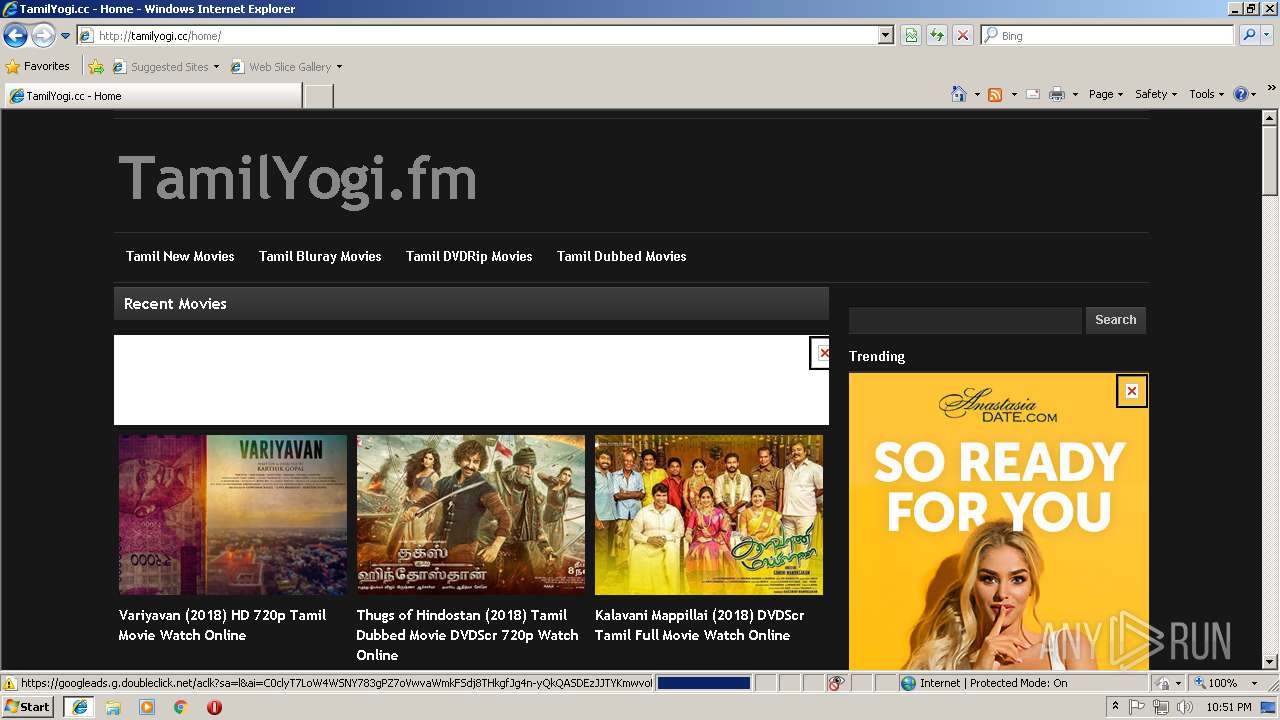
Task: Open the Variyavan movie poster thumbnail
Action: click(233, 515)
